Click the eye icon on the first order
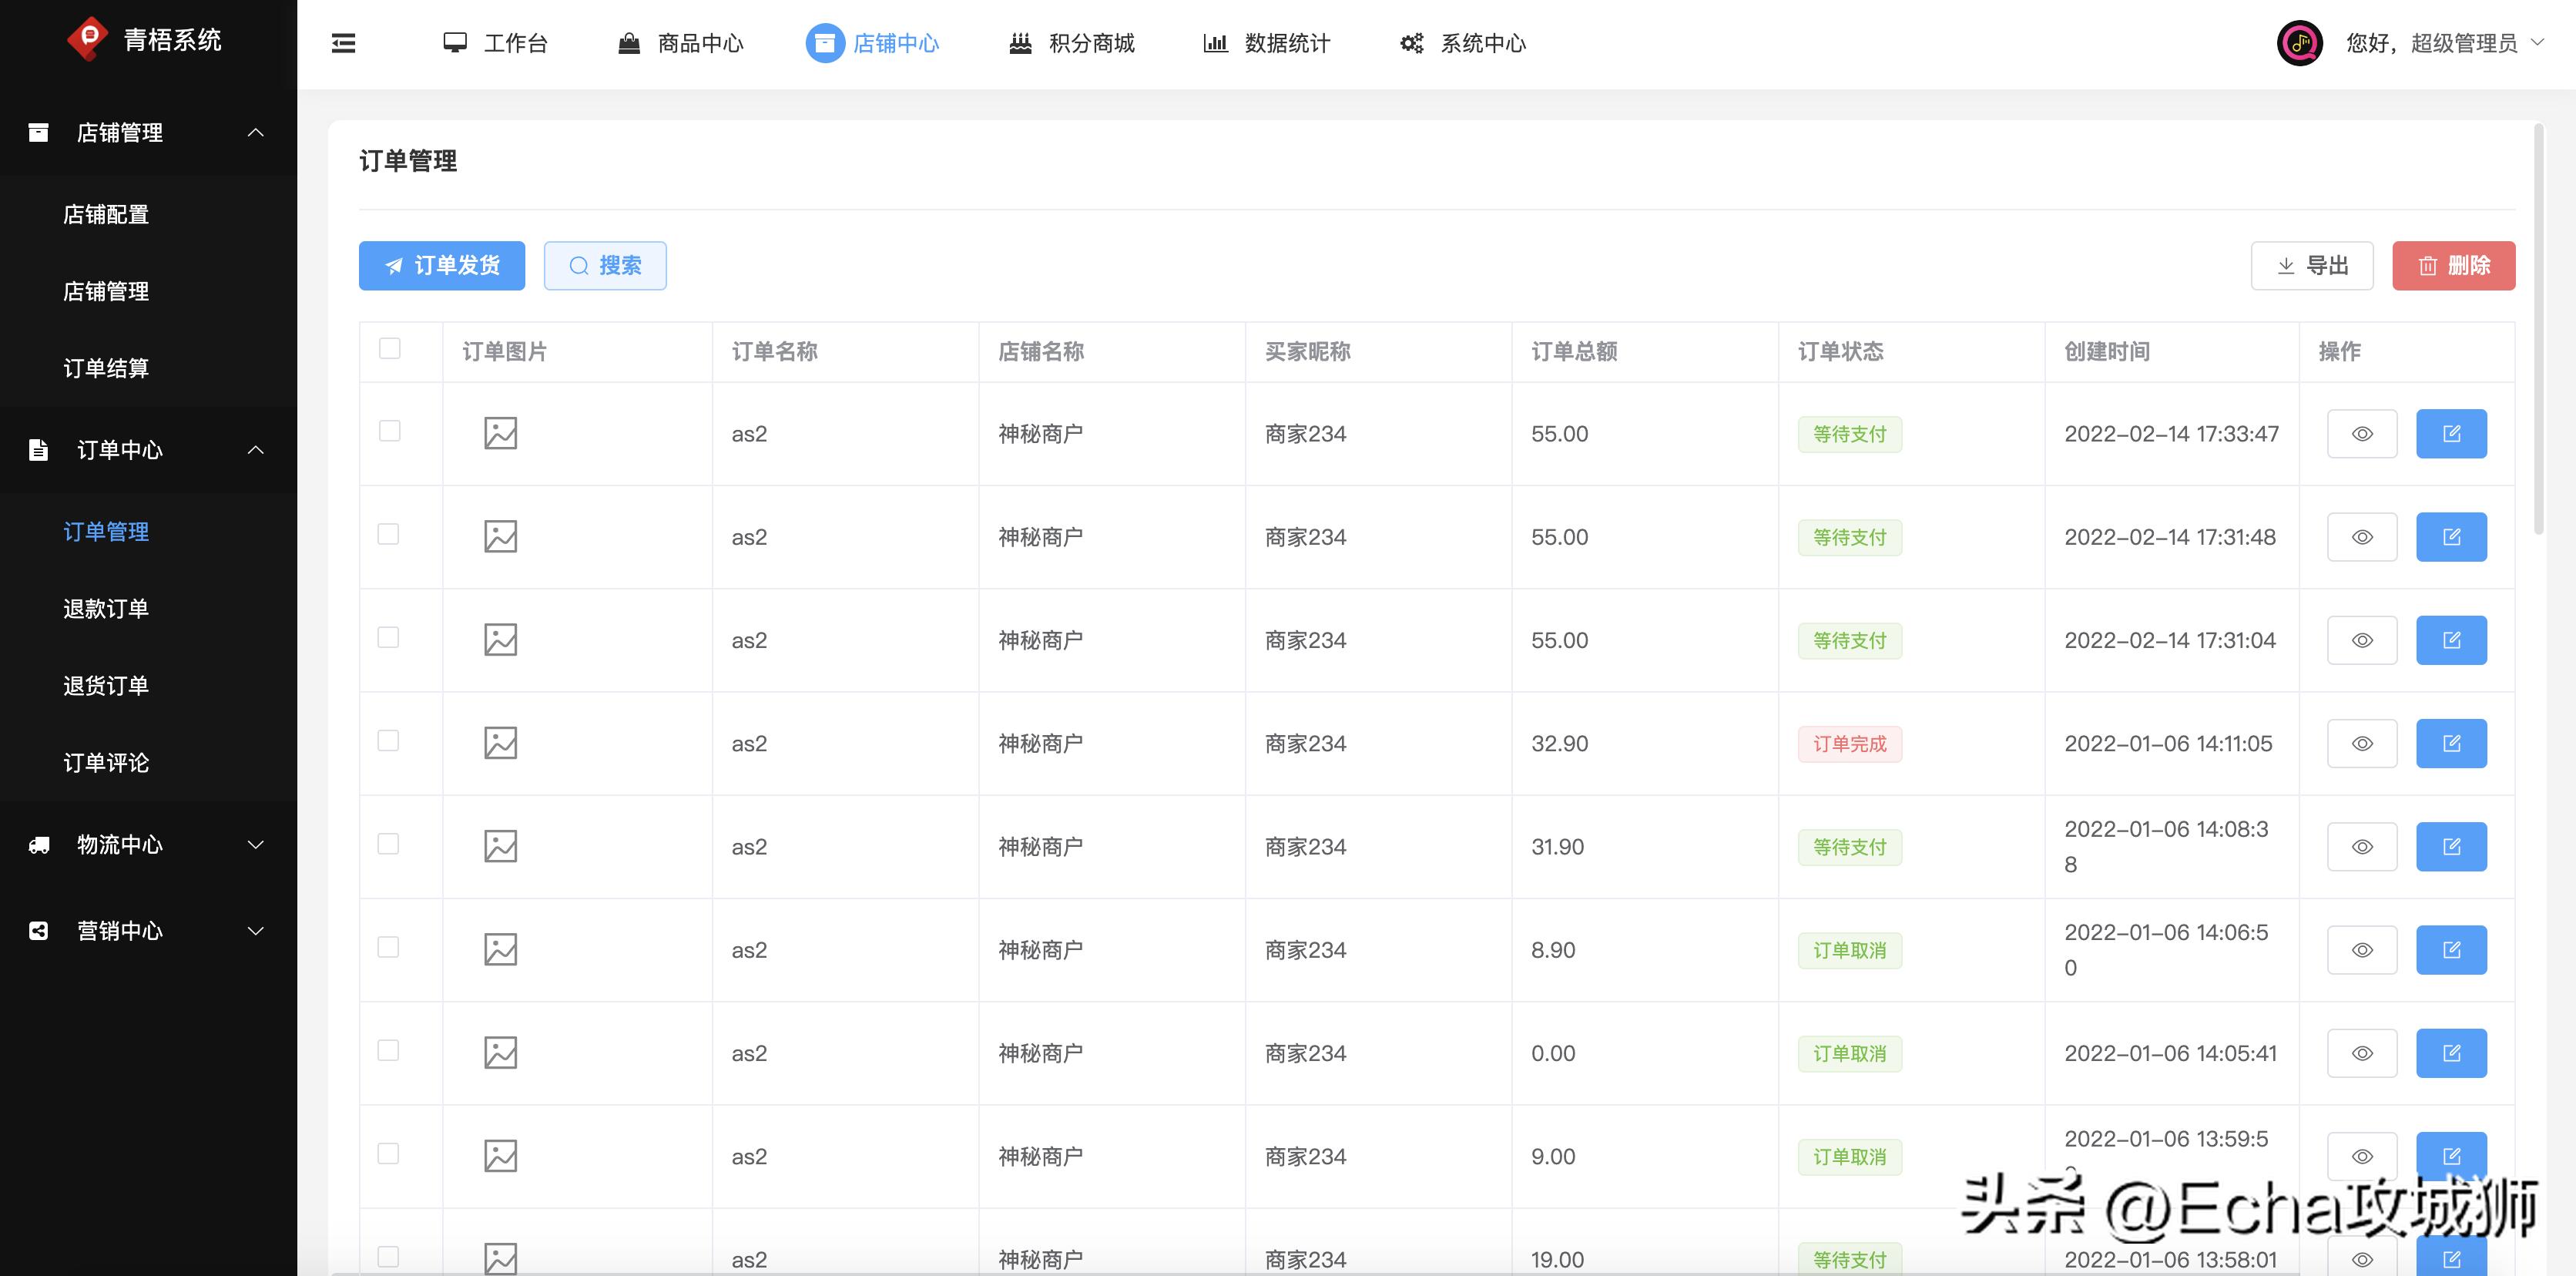 (2361, 433)
